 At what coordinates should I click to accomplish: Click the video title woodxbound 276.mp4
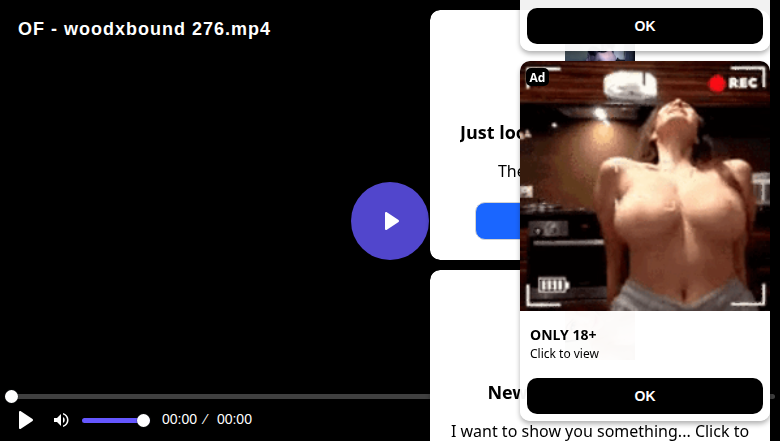pyautogui.click(x=144, y=29)
